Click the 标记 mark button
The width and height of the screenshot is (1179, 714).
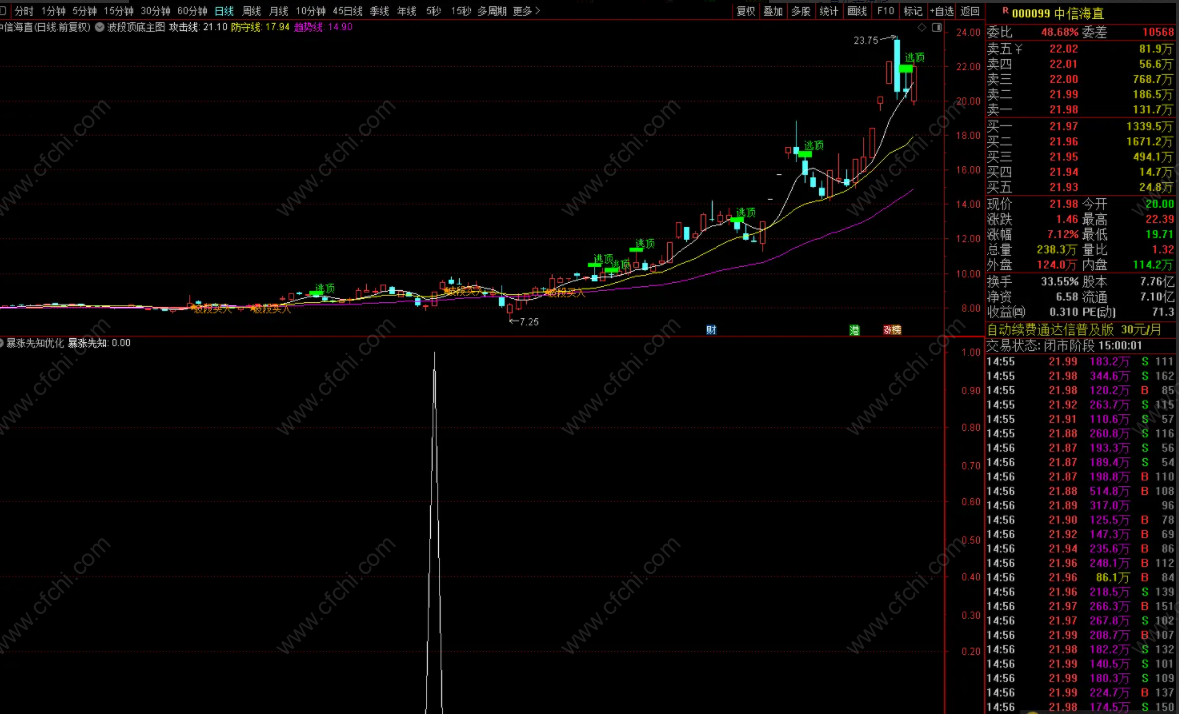click(913, 11)
